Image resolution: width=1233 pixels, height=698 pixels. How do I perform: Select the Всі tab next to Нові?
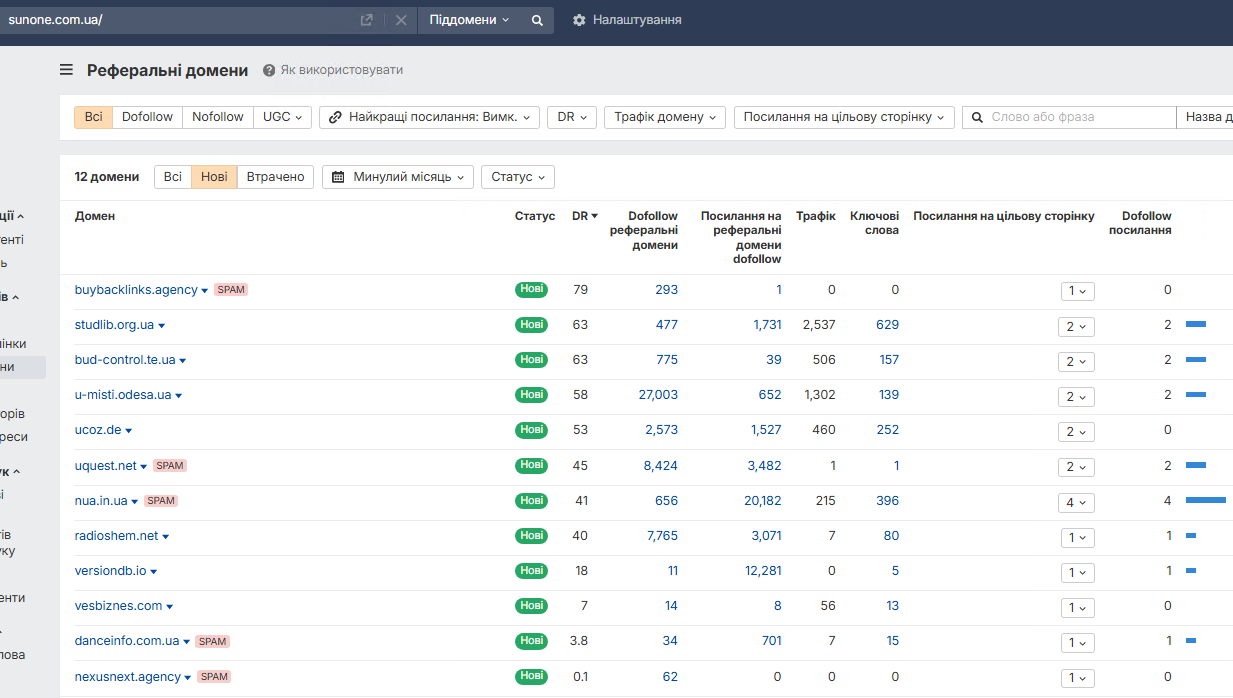click(x=173, y=177)
